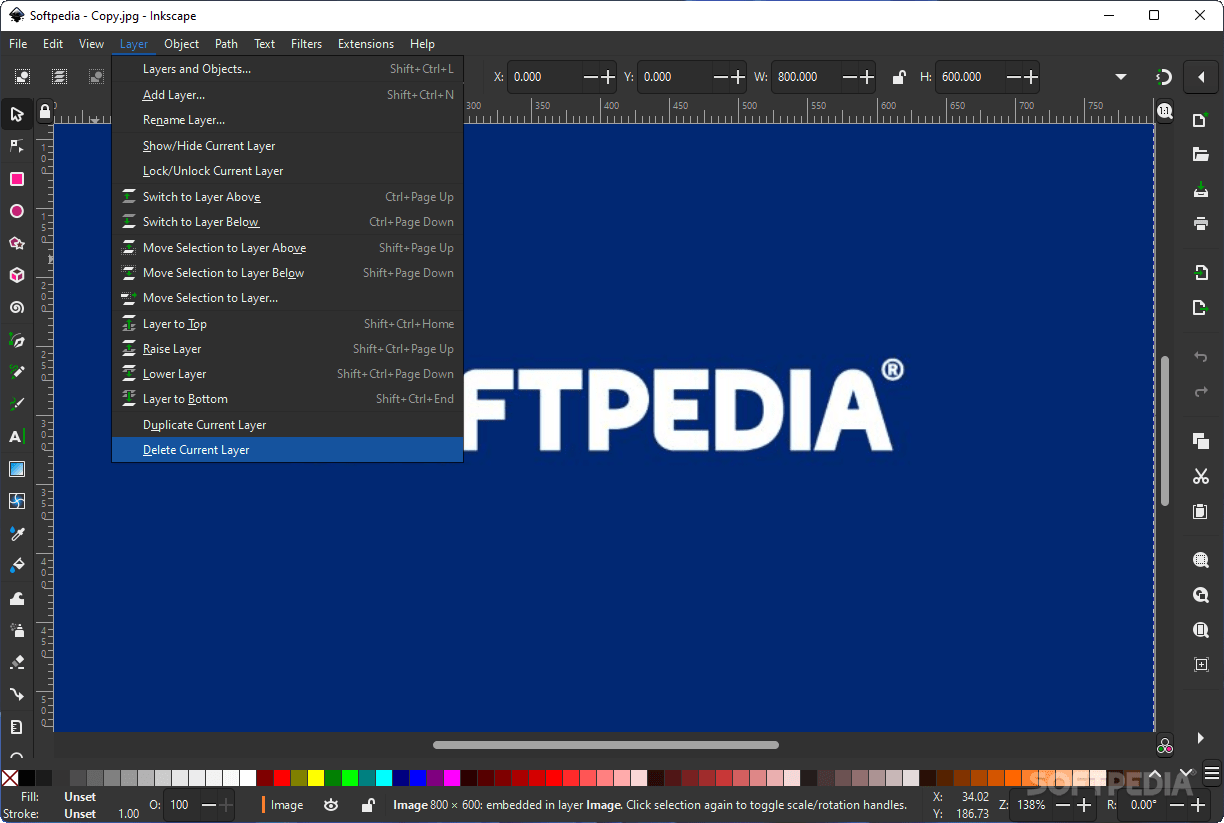1224x823 pixels.
Task: Select the Calligraphy tool
Action: [16, 403]
